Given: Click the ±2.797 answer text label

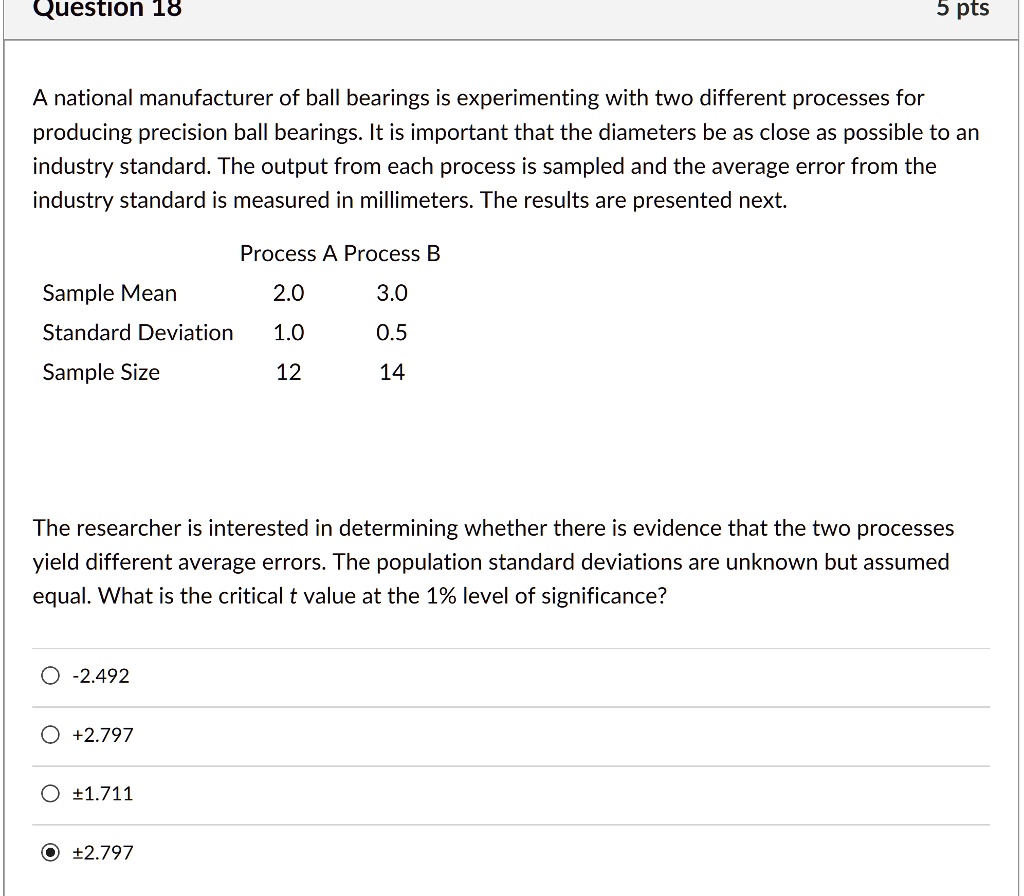Looking at the screenshot, I should pos(100,852).
